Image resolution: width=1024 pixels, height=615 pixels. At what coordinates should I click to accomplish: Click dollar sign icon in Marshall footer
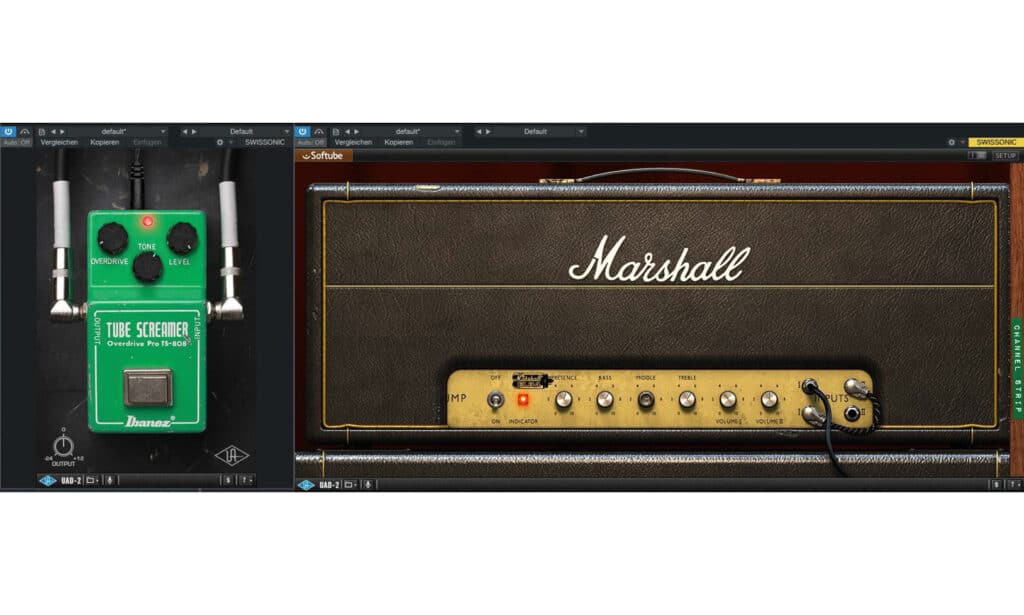tap(997, 485)
